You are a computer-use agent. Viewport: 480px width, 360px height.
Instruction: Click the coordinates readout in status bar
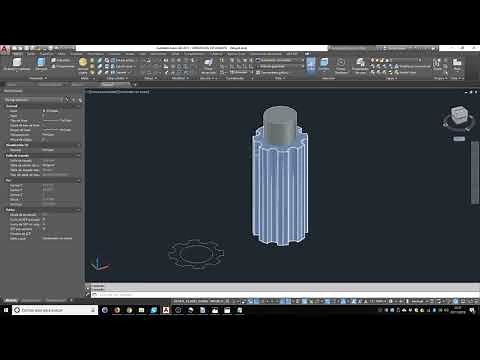197,301
